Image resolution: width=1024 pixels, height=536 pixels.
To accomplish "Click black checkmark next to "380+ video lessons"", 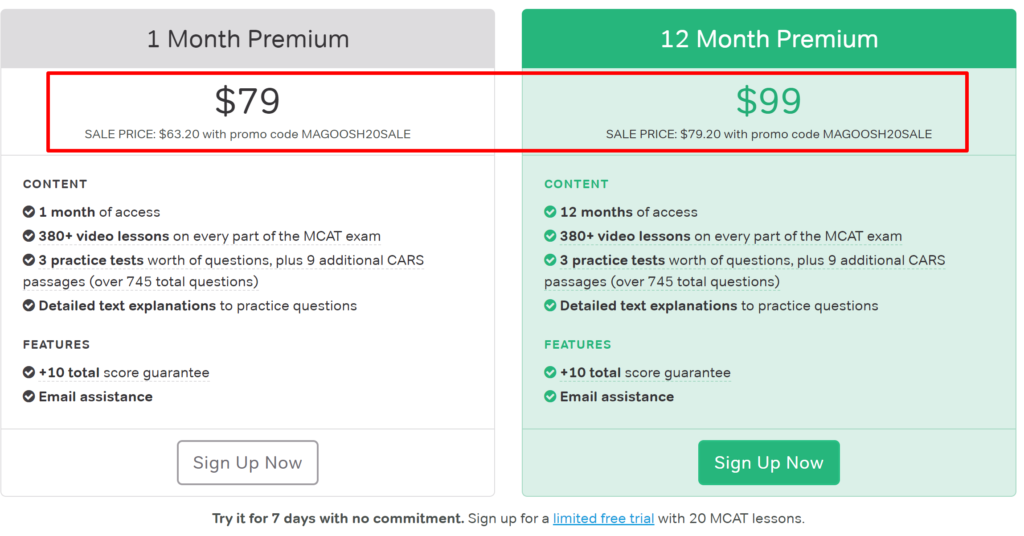I will (x=29, y=236).
